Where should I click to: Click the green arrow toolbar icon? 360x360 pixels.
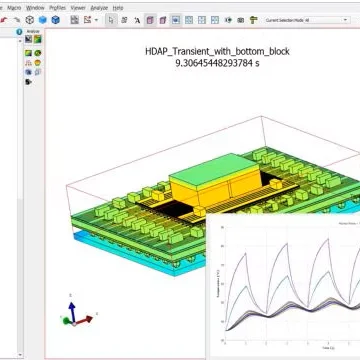tap(228, 20)
